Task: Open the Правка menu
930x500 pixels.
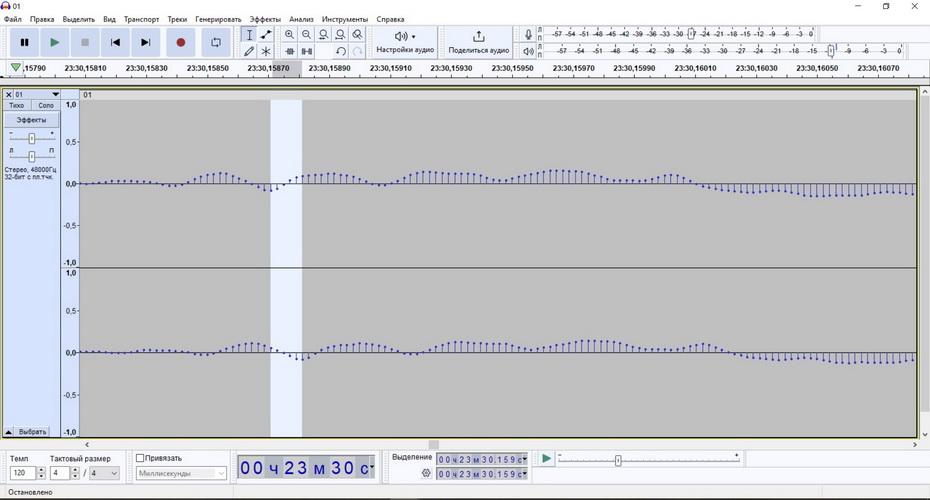Action: pyautogui.click(x=42, y=19)
